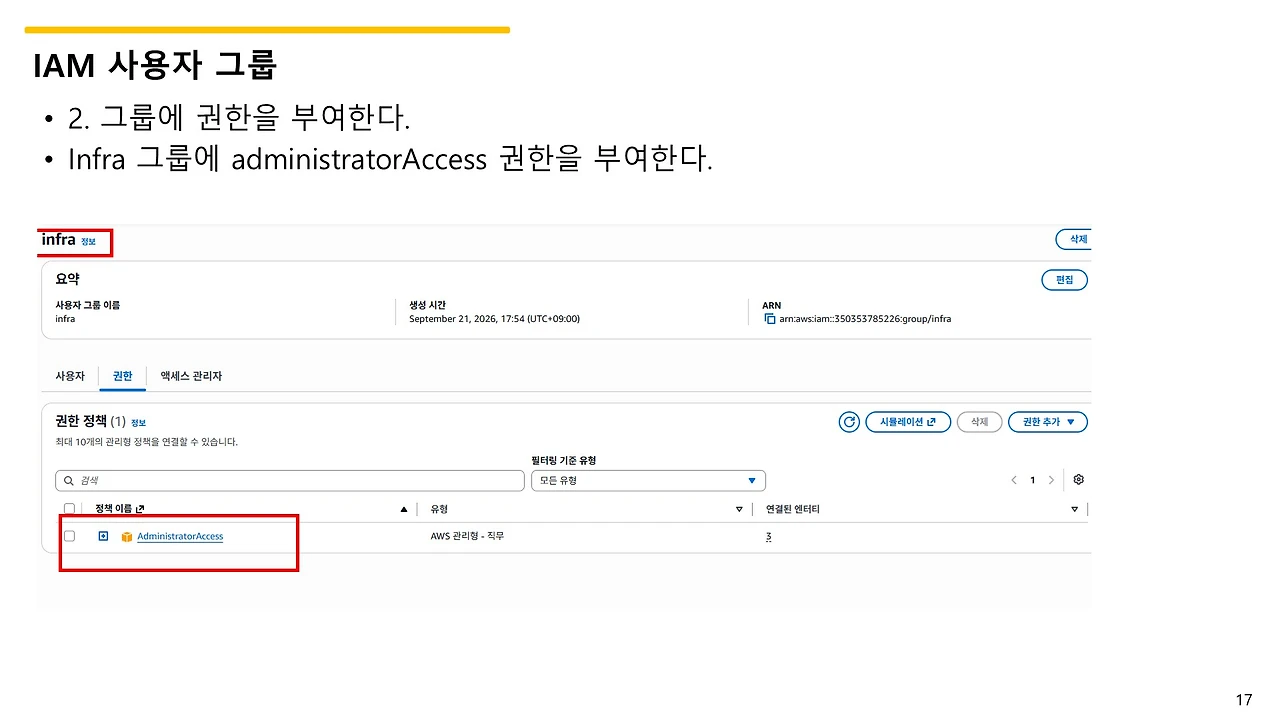Open the 모든 유형 filter dropdown

coord(648,480)
